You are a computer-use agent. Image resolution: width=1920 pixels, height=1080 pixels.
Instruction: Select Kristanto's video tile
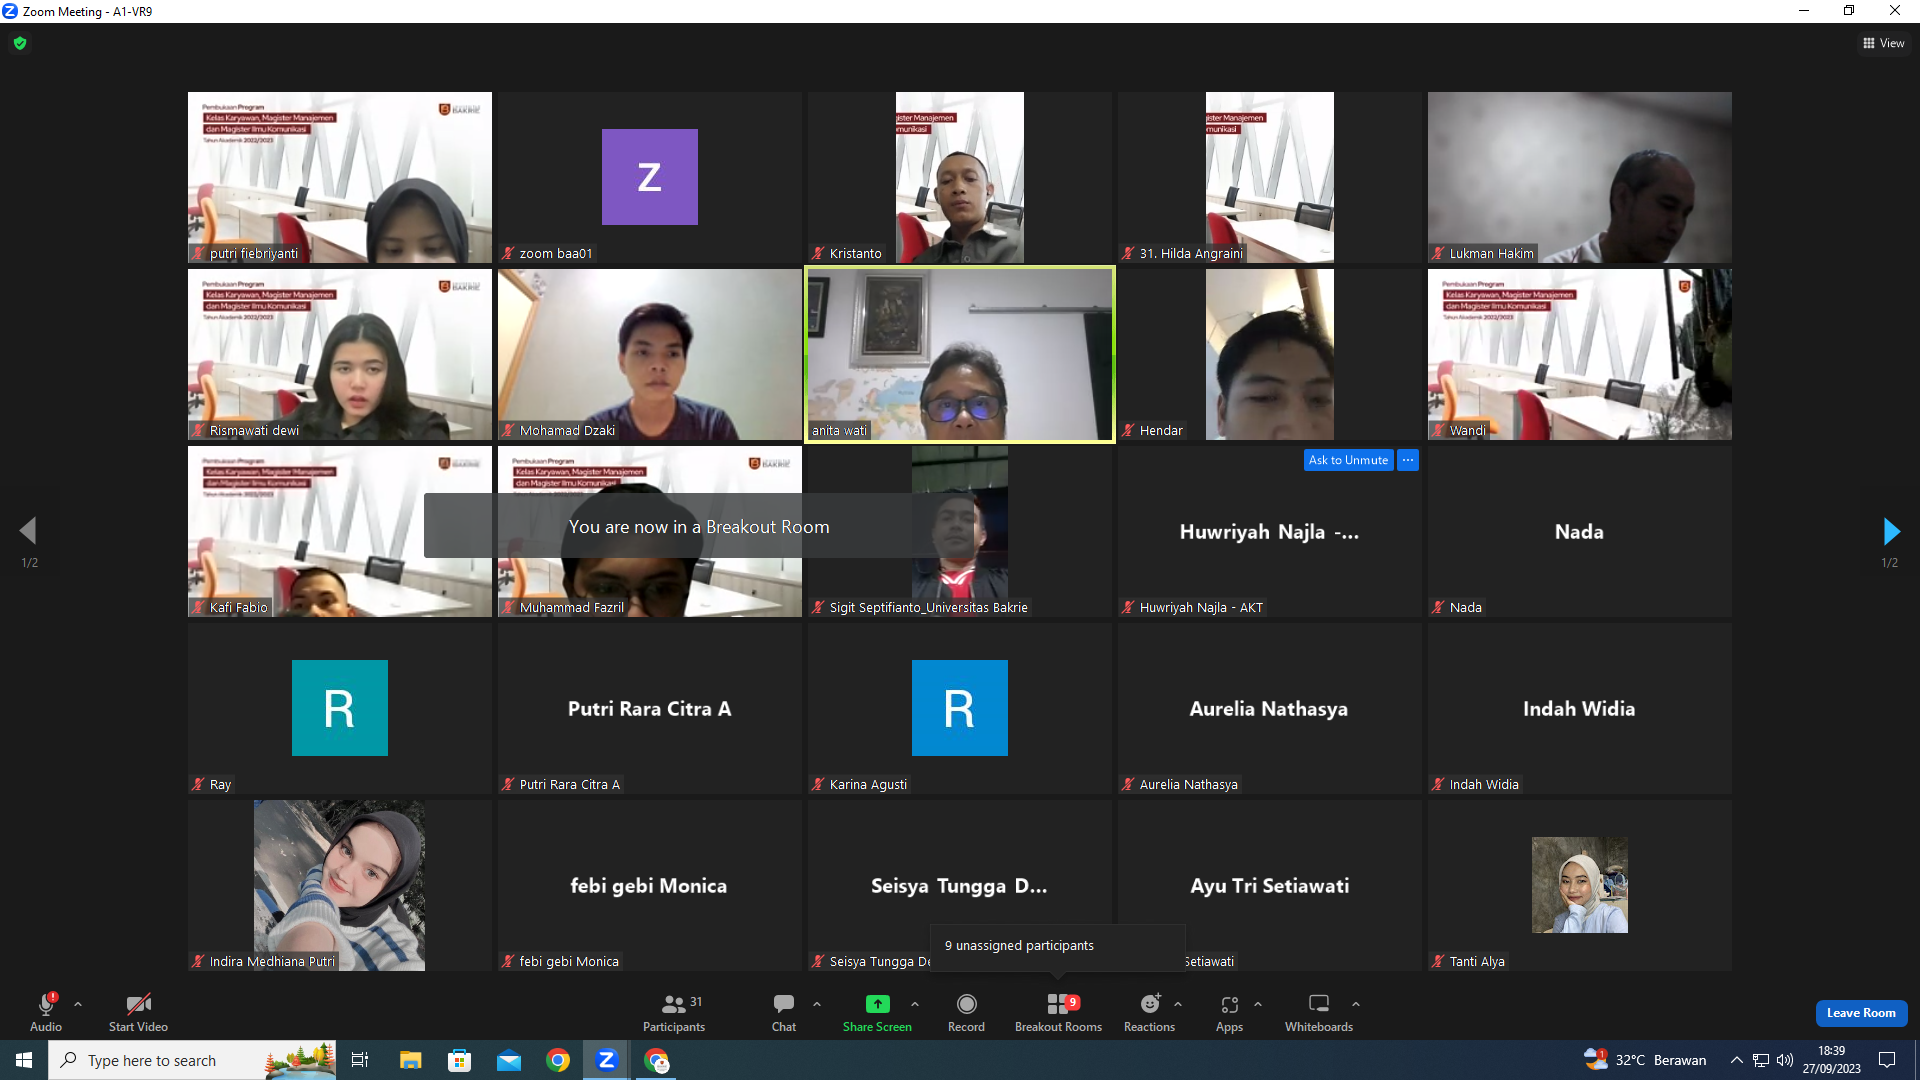click(x=960, y=177)
